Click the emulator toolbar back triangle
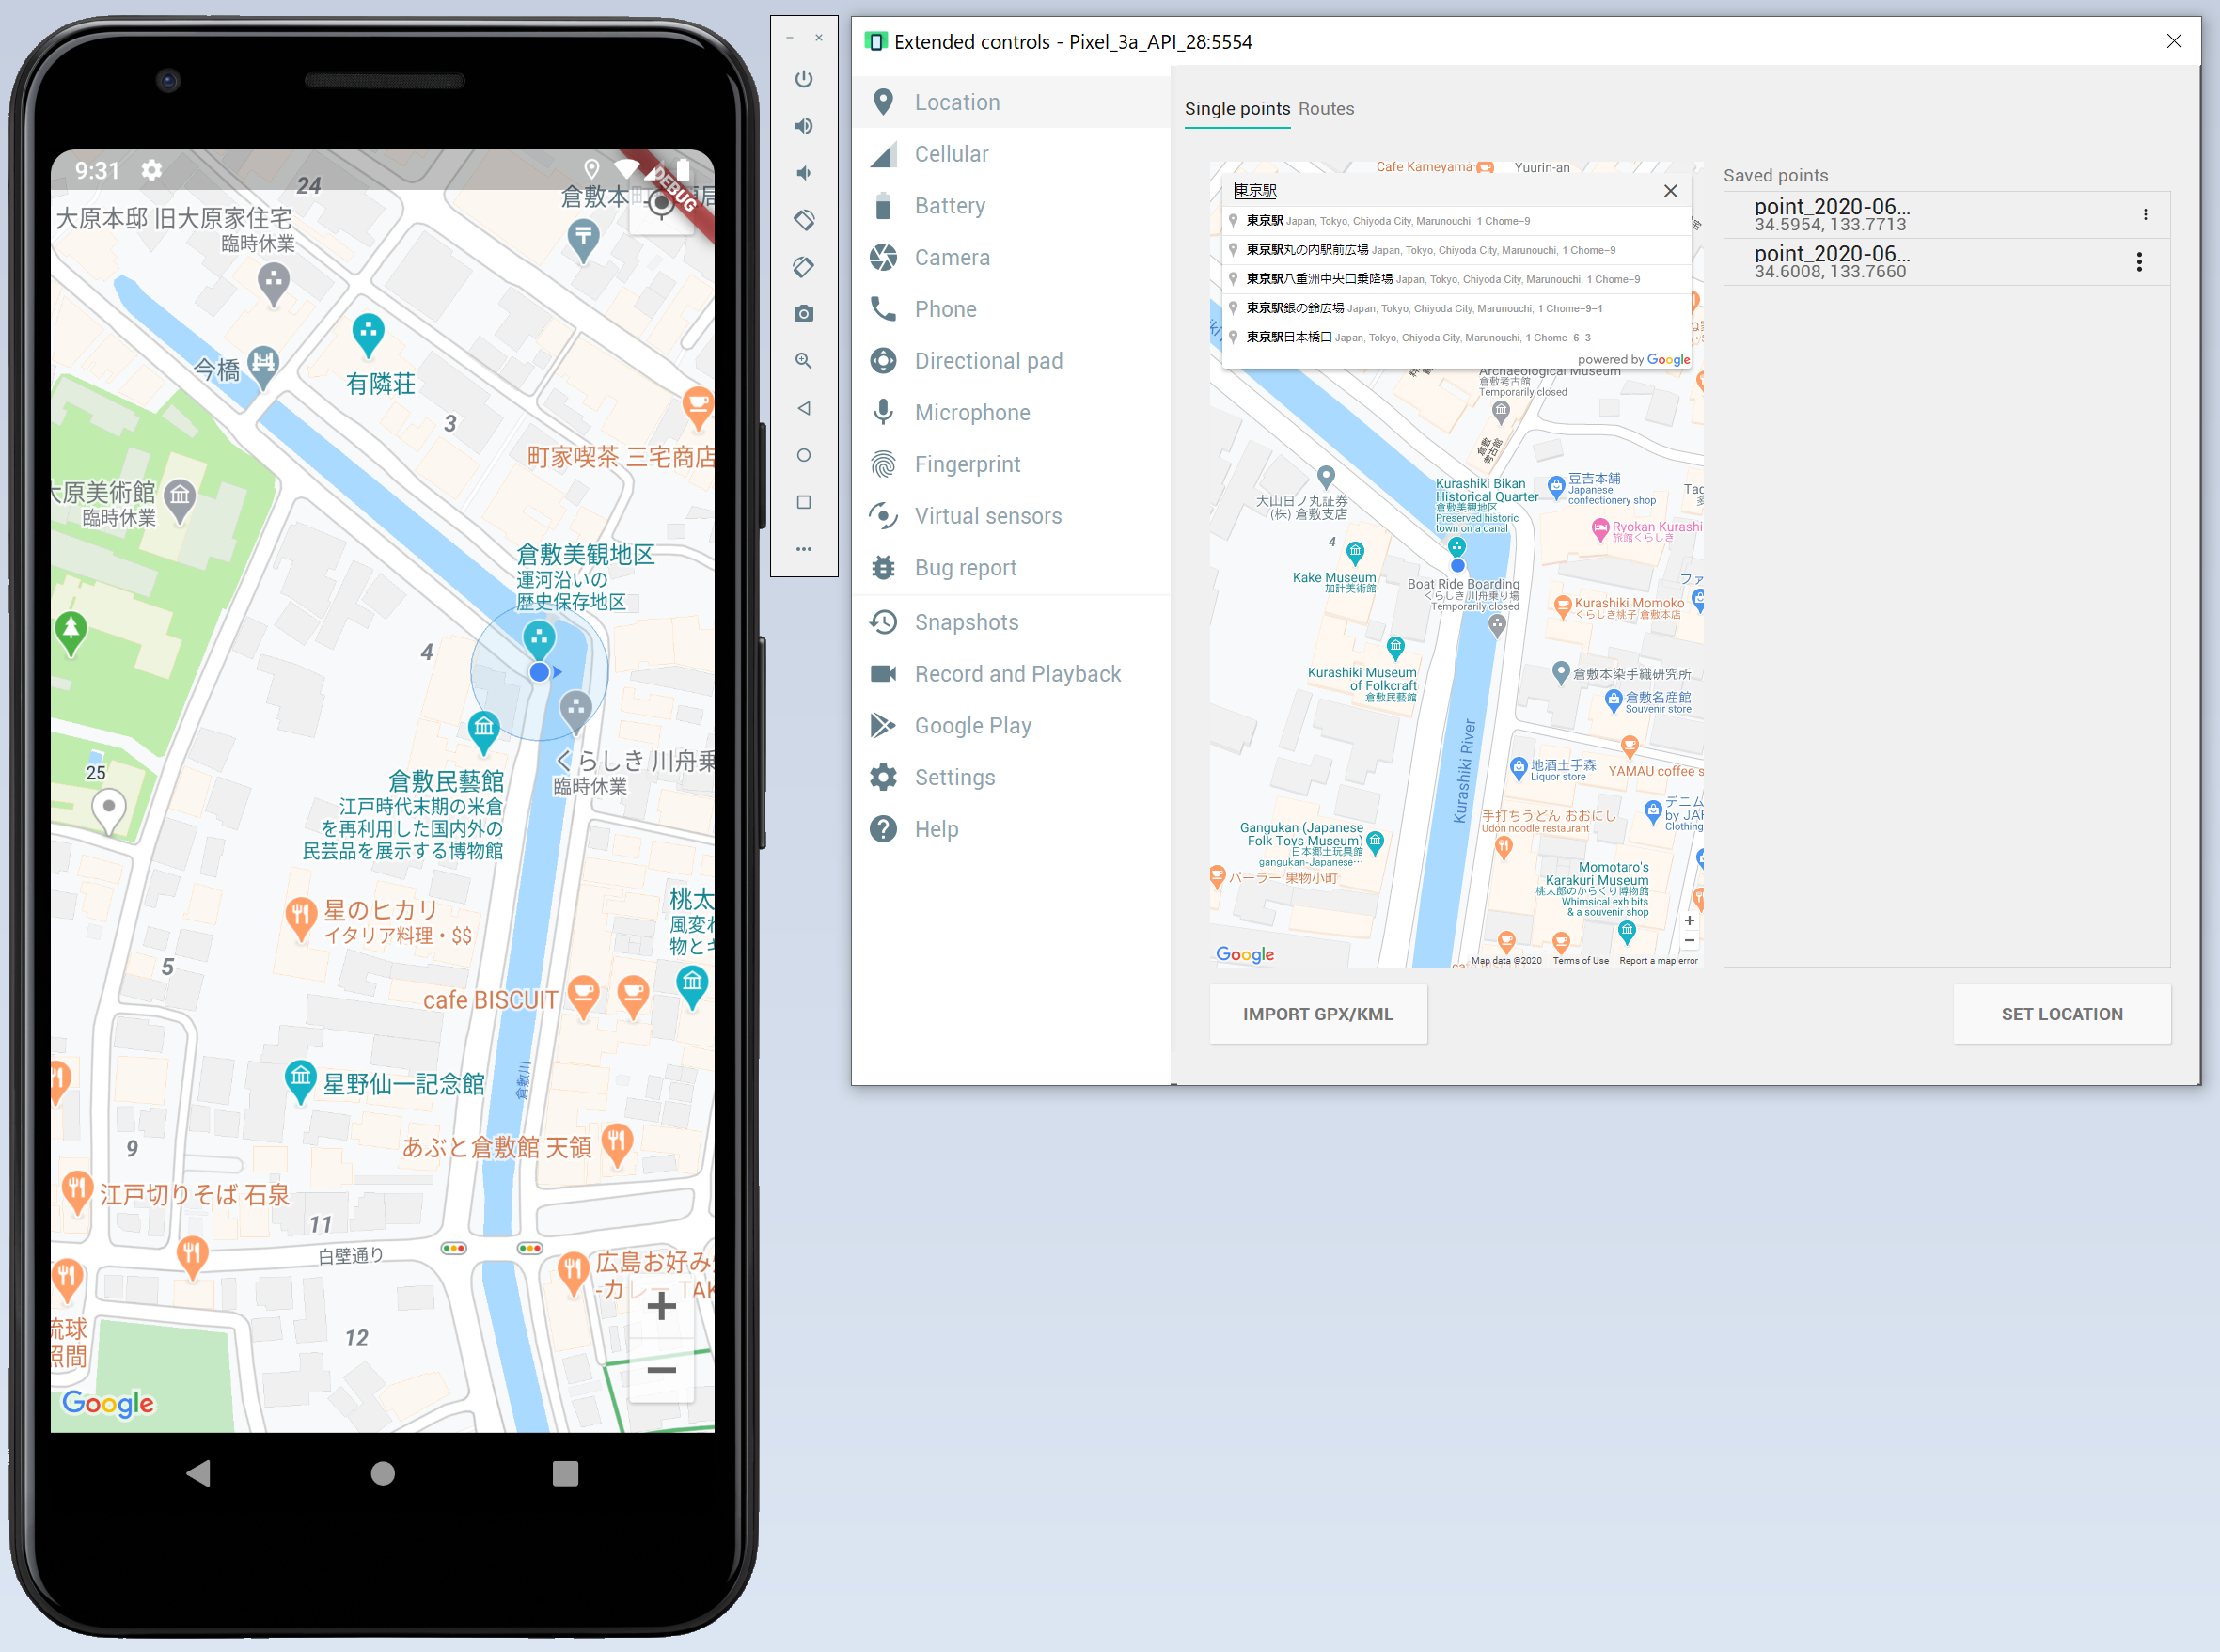 pyautogui.click(x=804, y=408)
